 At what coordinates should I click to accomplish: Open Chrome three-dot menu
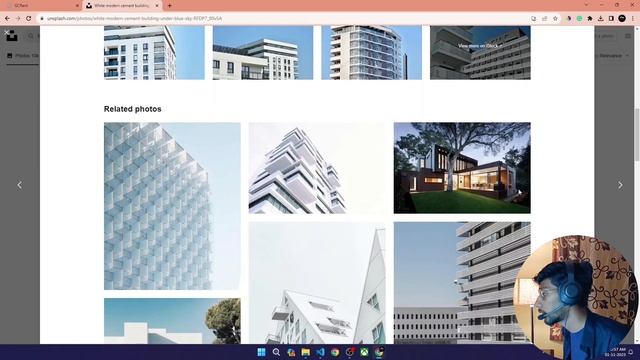[633, 18]
